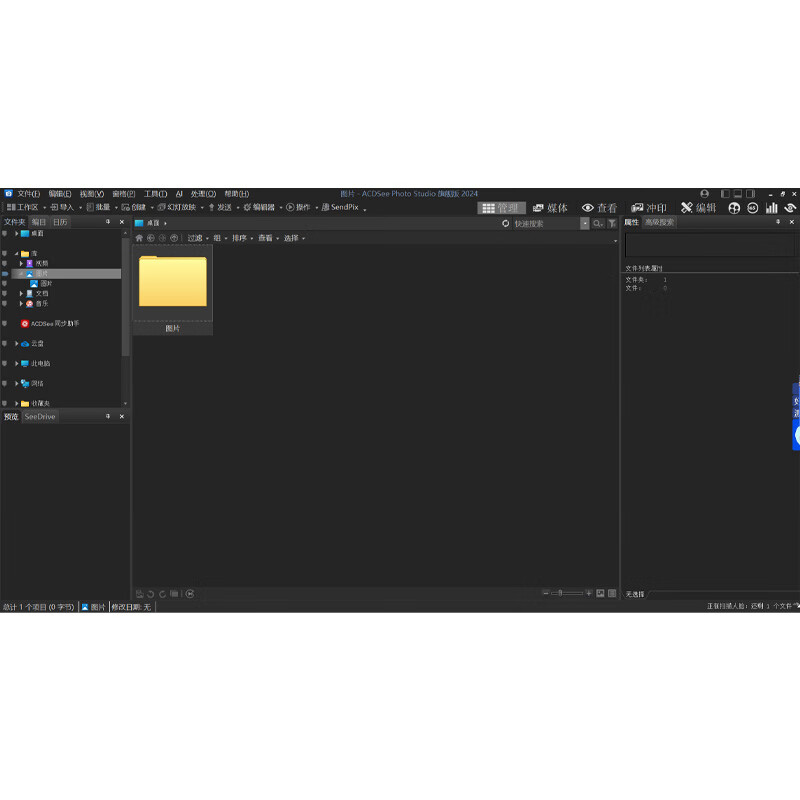This screenshot has height=800, width=800.
Task: Collapse the selected 图片 tree node
Action: point(22,274)
